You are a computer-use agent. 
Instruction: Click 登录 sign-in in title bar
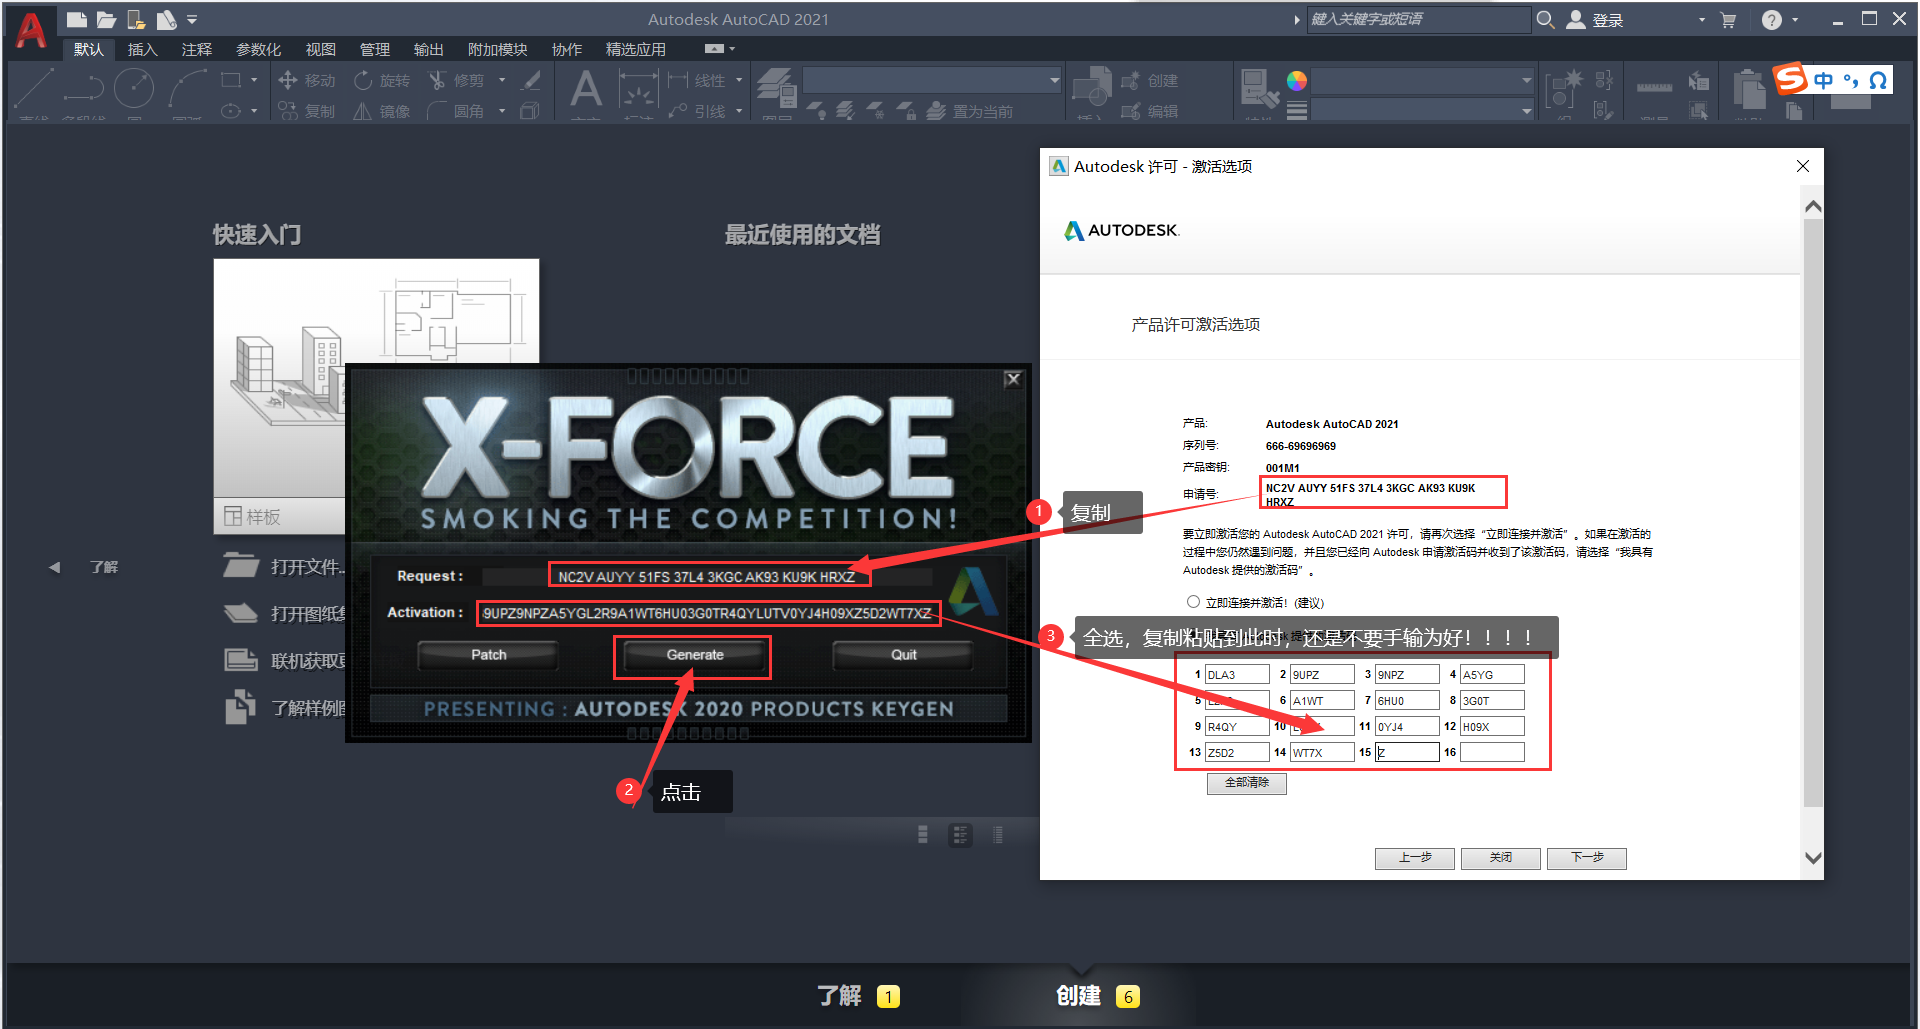[1595, 20]
